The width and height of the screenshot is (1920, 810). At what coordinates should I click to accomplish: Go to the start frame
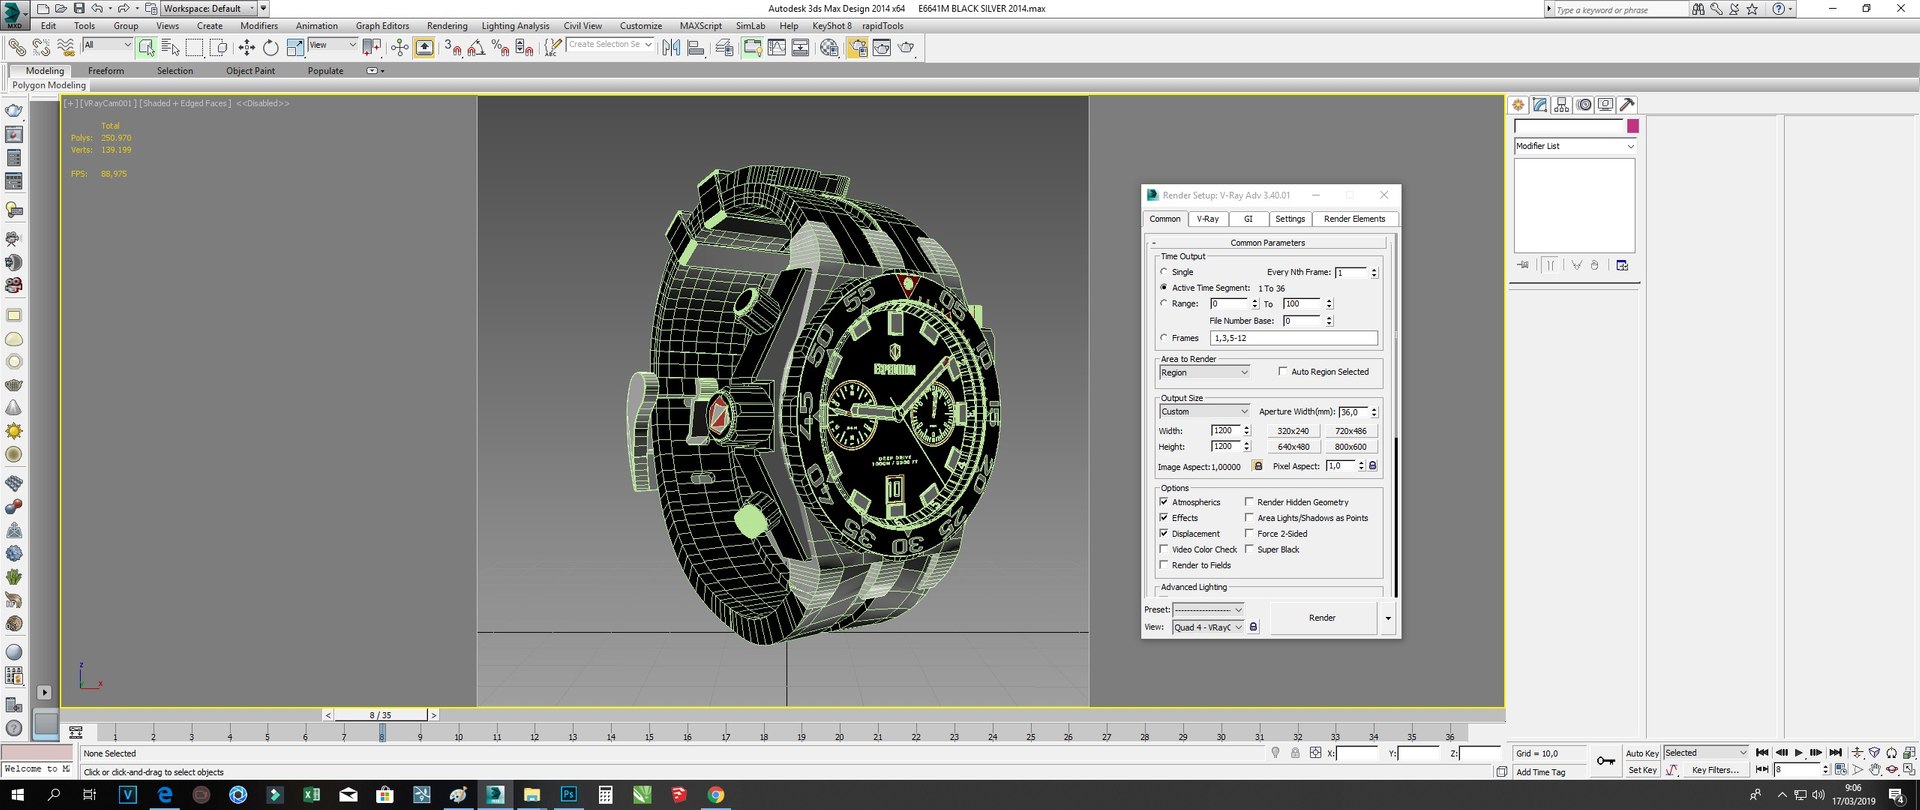point(1762,753)
